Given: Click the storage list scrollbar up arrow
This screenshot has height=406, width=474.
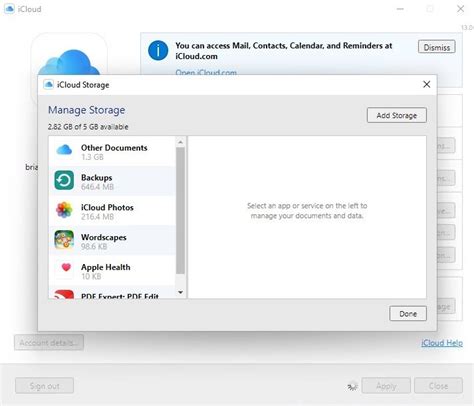Looking at the screenshot, I should 180,142.
